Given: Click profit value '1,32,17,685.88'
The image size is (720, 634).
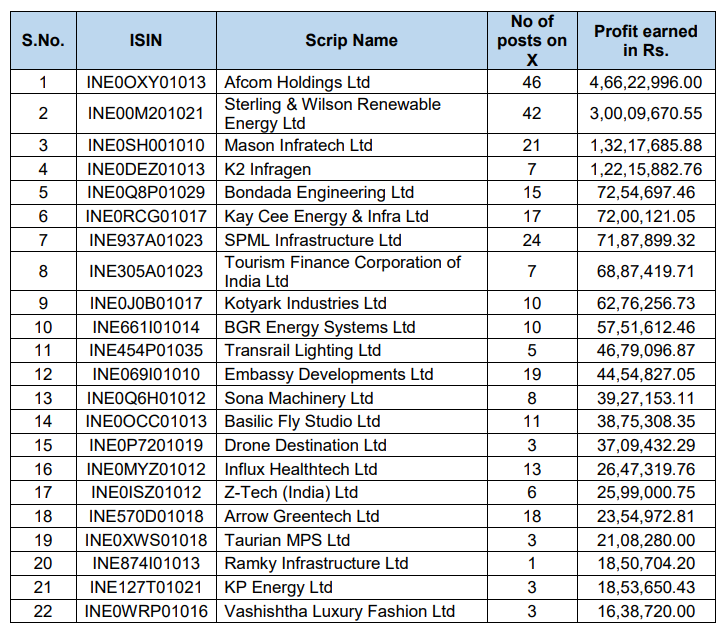Looking at the screenshot, I should click(646, 145).
